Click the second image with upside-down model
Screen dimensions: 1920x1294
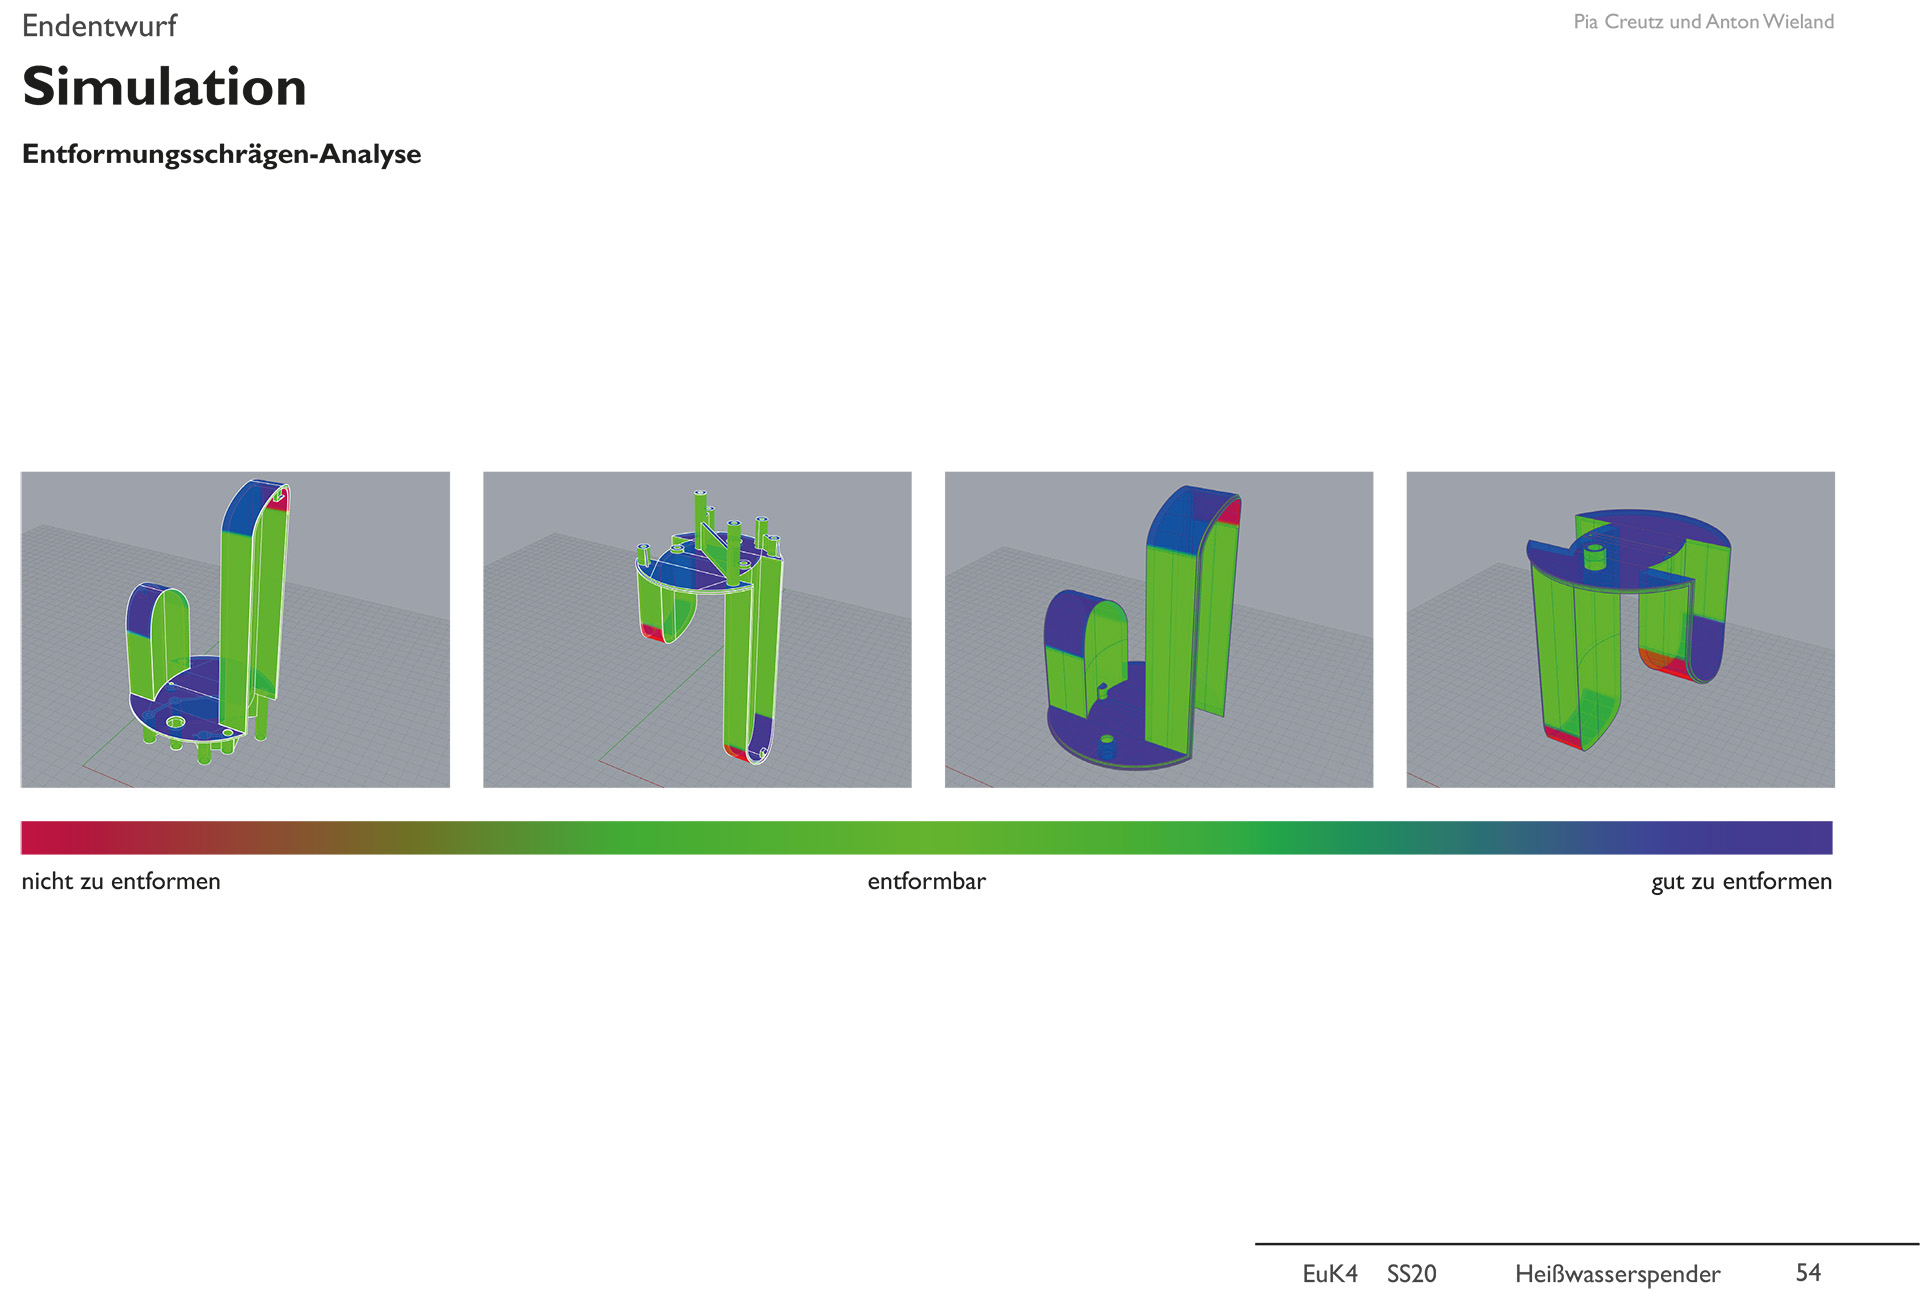point(697,629)
